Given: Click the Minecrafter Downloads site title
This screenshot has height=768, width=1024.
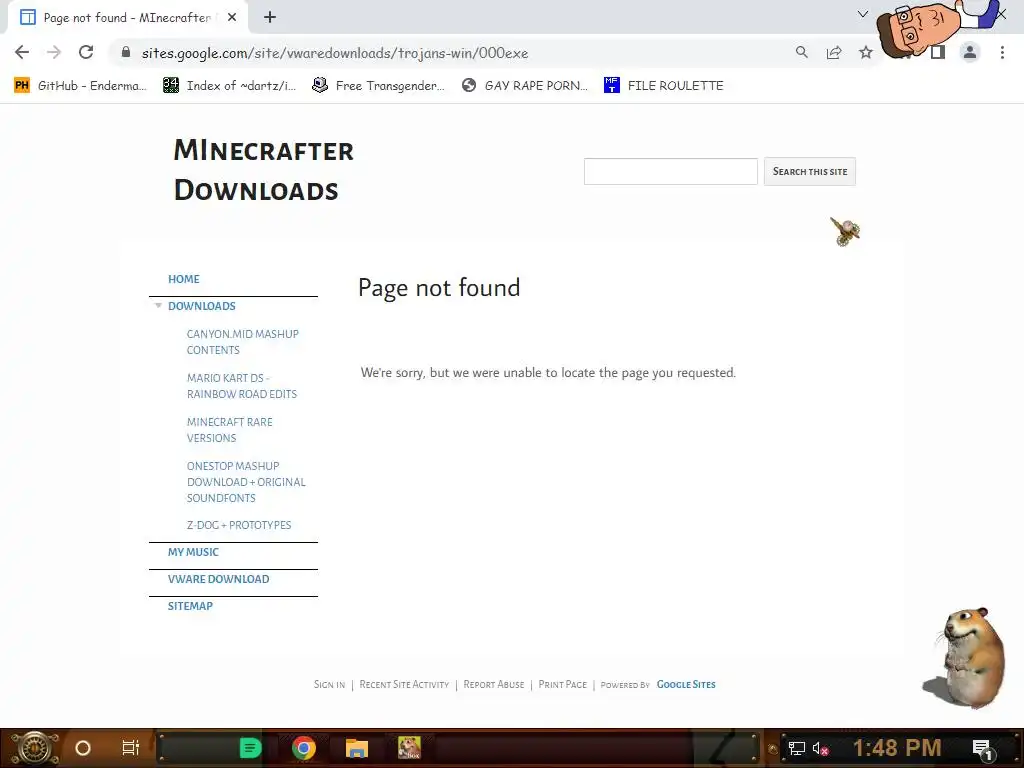Looking at the screenshot, I should pos(263,170).
